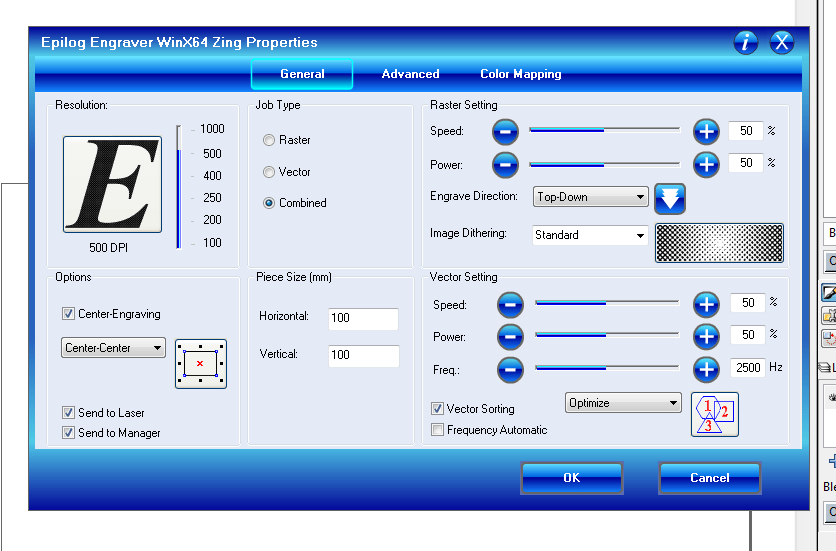
Task: Uncheck the Center-Engraving checkbox
Action: pos(69,314)
